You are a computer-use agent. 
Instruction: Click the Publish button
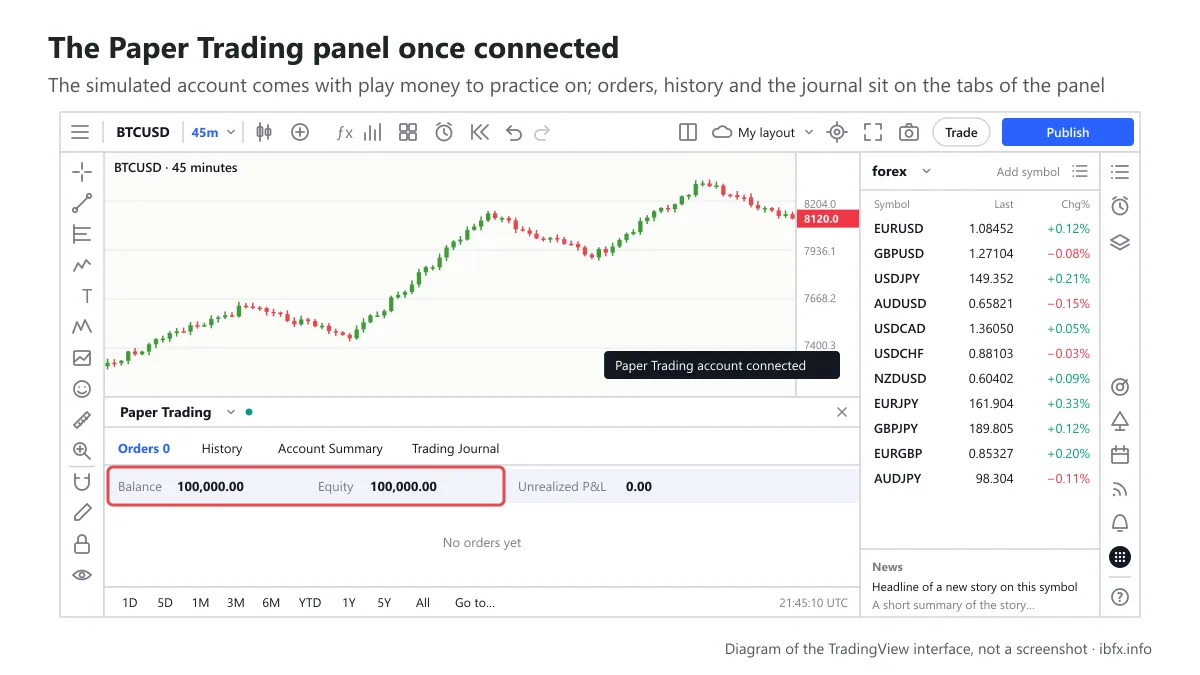[1068, 132]
